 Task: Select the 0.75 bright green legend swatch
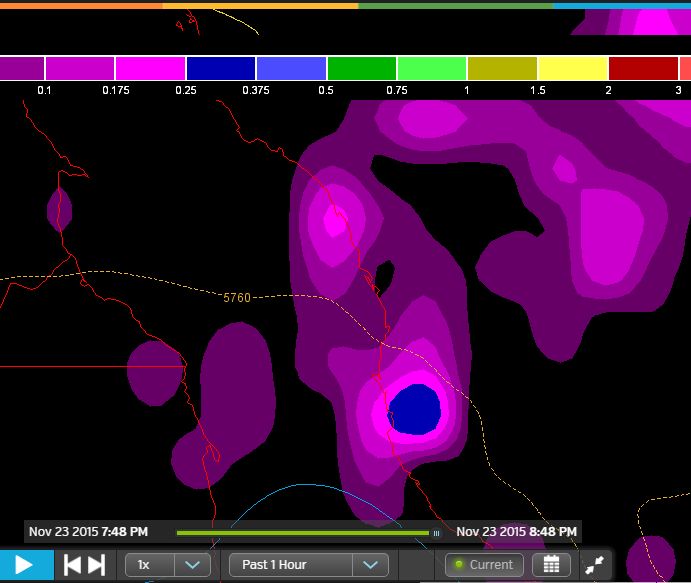432,68
